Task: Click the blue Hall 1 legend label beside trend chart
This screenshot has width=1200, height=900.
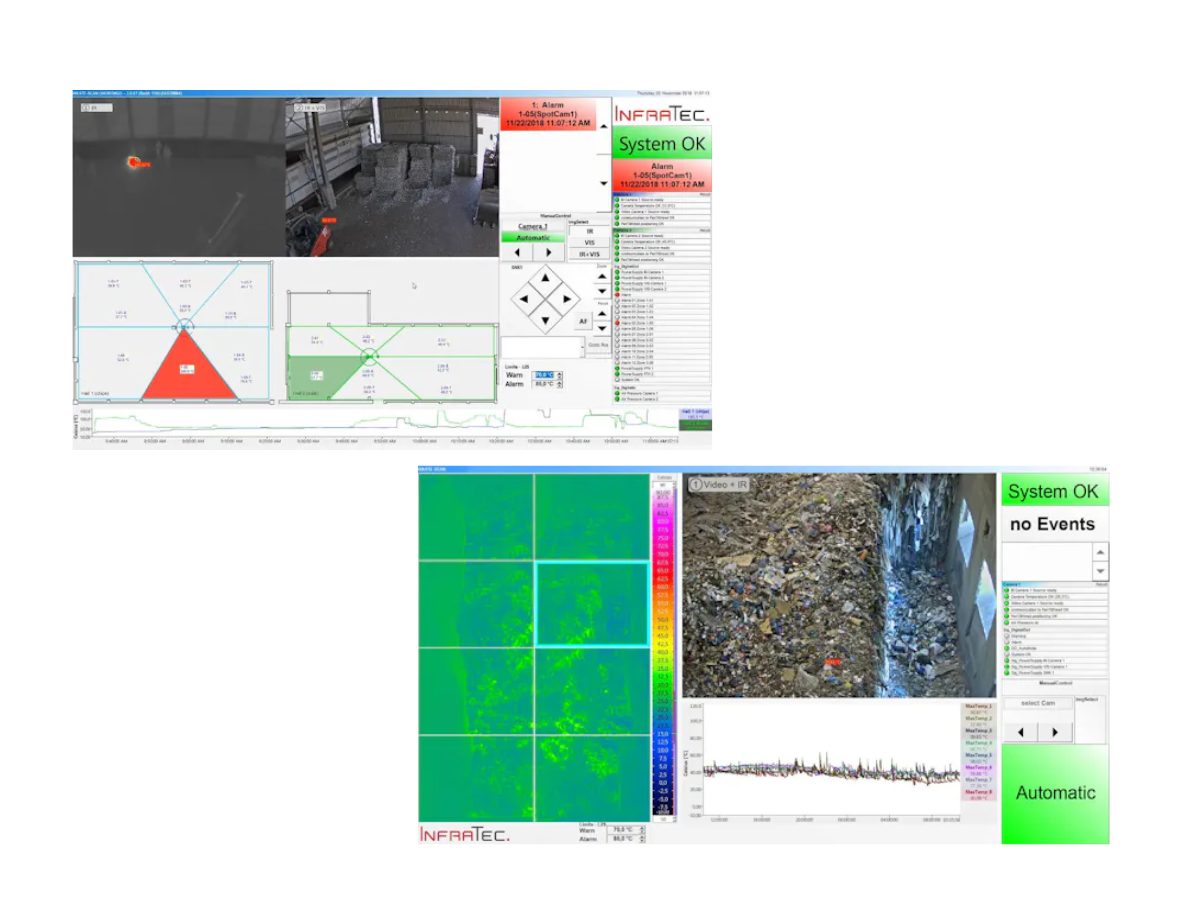Action: tap(694, 413)
